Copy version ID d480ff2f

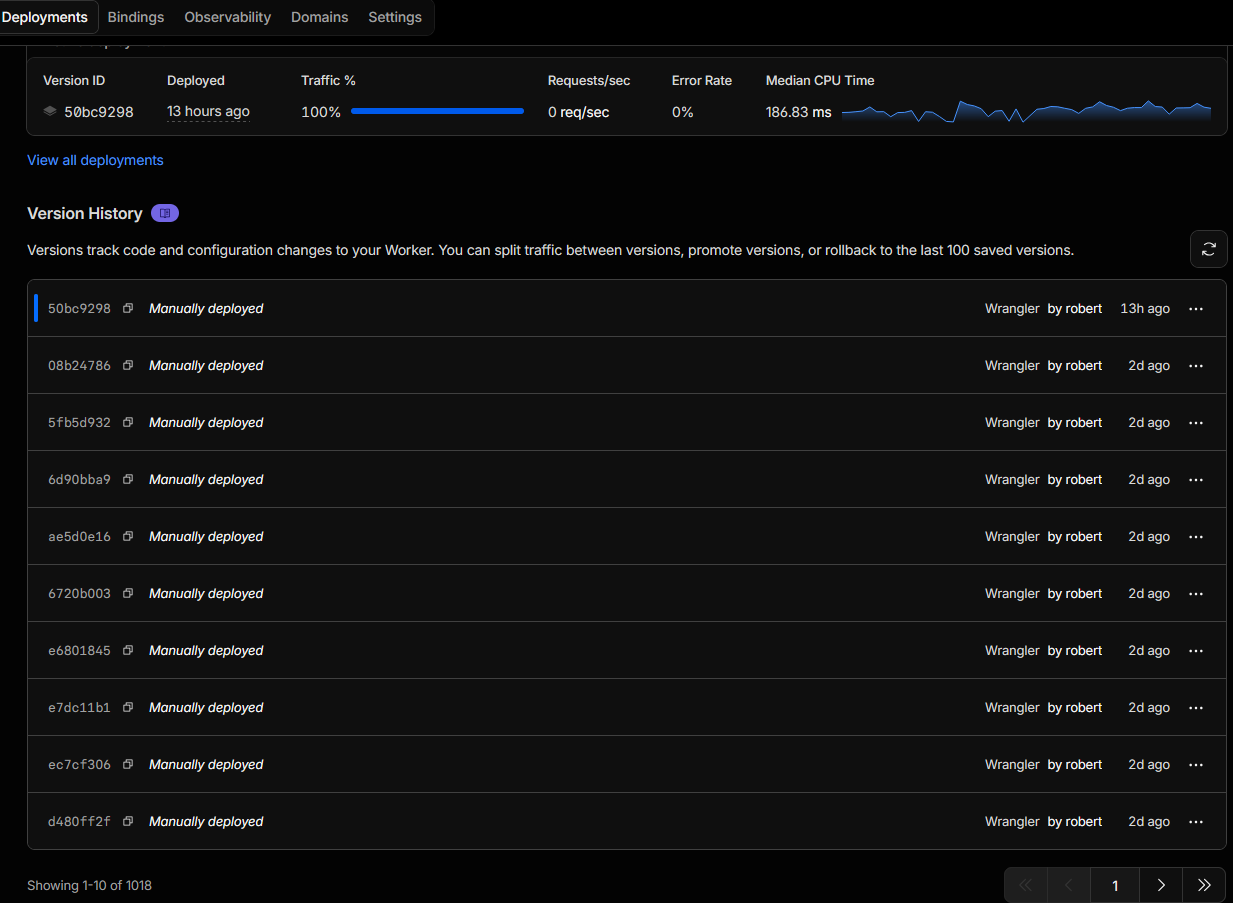(x=128, y=822)
